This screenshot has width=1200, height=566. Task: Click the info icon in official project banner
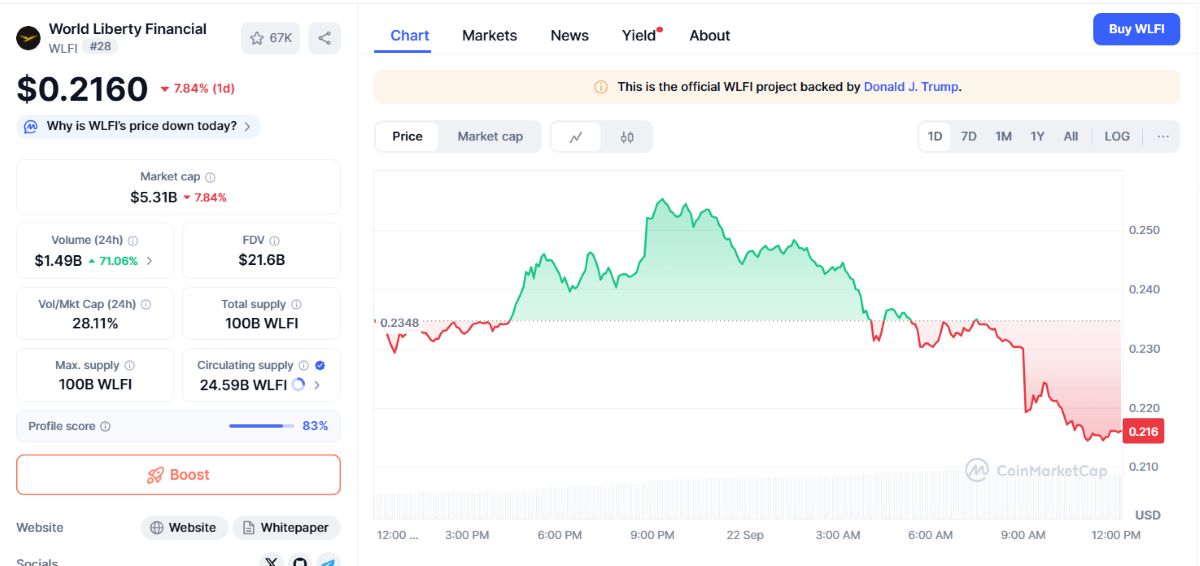click(x=601, y=87)
